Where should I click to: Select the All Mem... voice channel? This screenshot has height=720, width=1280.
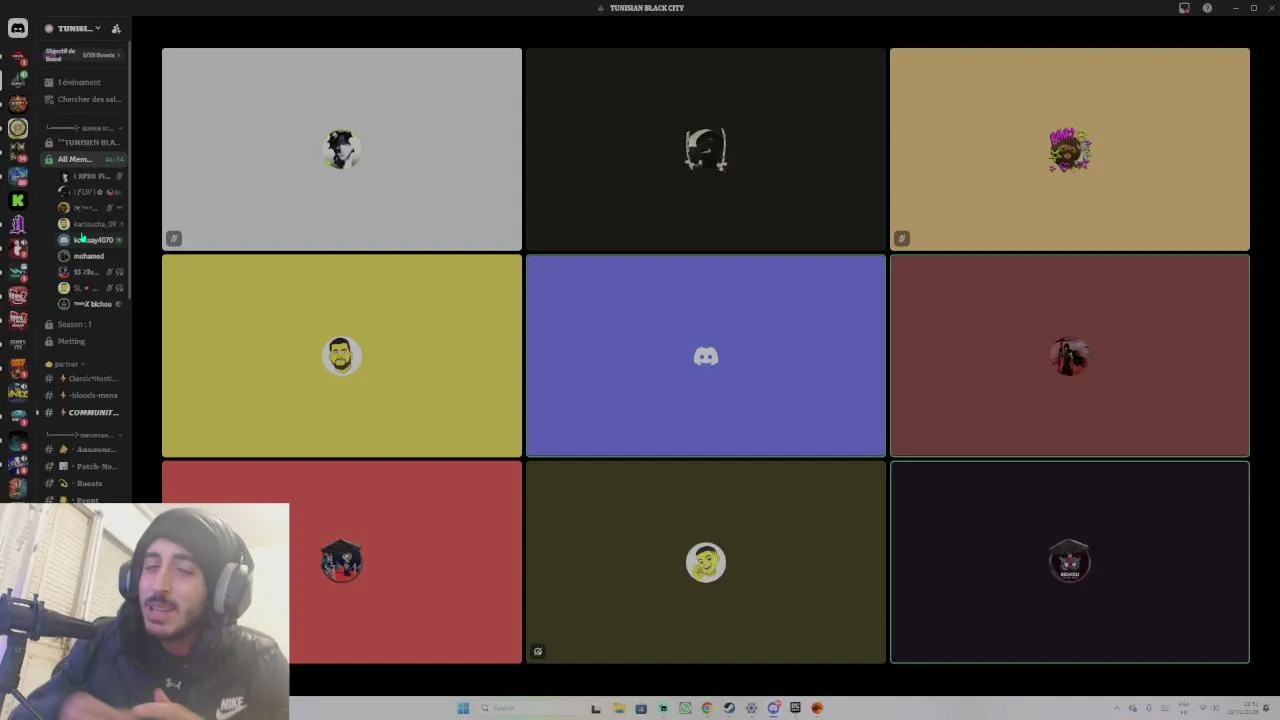click(83, 159)
